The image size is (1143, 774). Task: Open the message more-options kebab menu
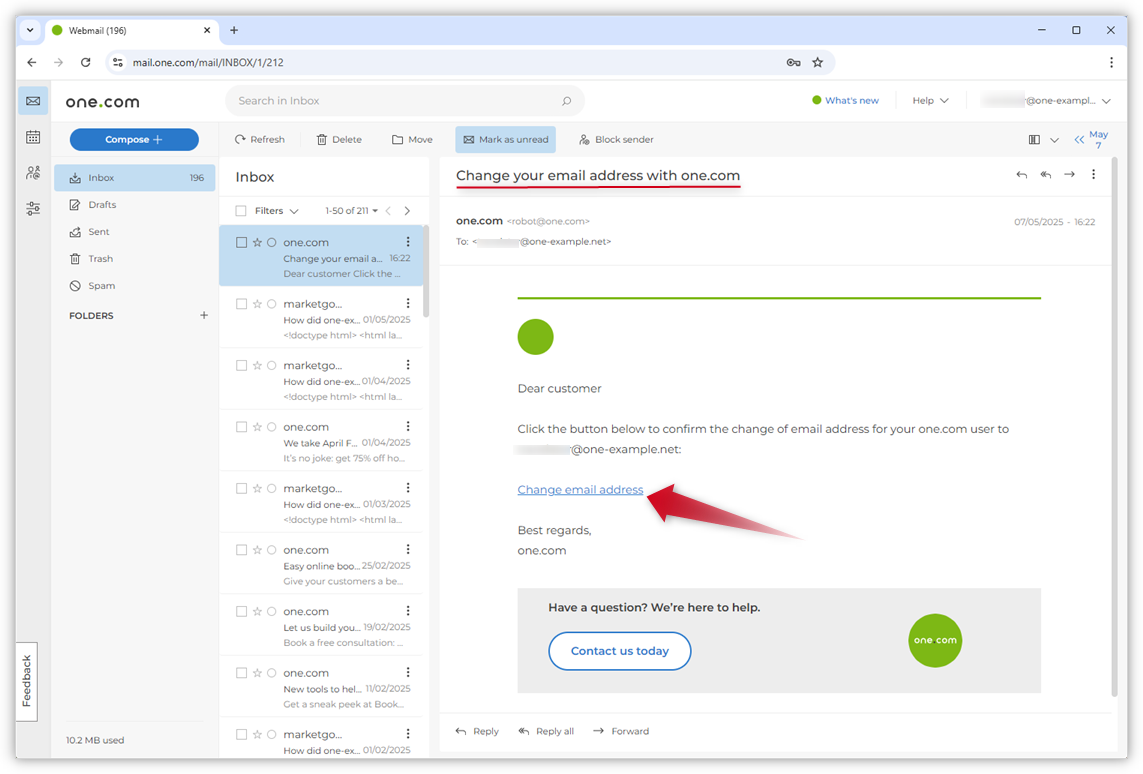(x=1093, y=175)
